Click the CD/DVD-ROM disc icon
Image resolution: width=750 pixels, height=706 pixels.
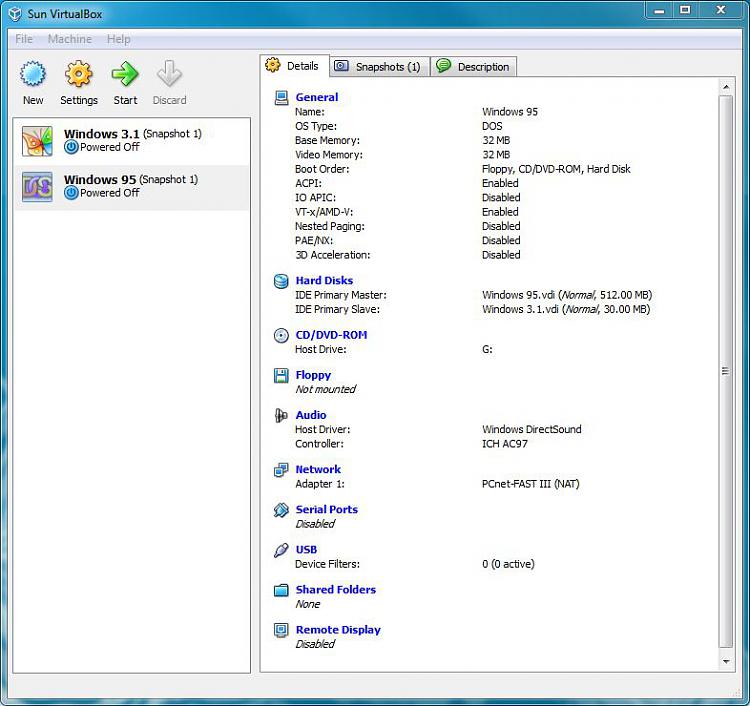[281, 335]
